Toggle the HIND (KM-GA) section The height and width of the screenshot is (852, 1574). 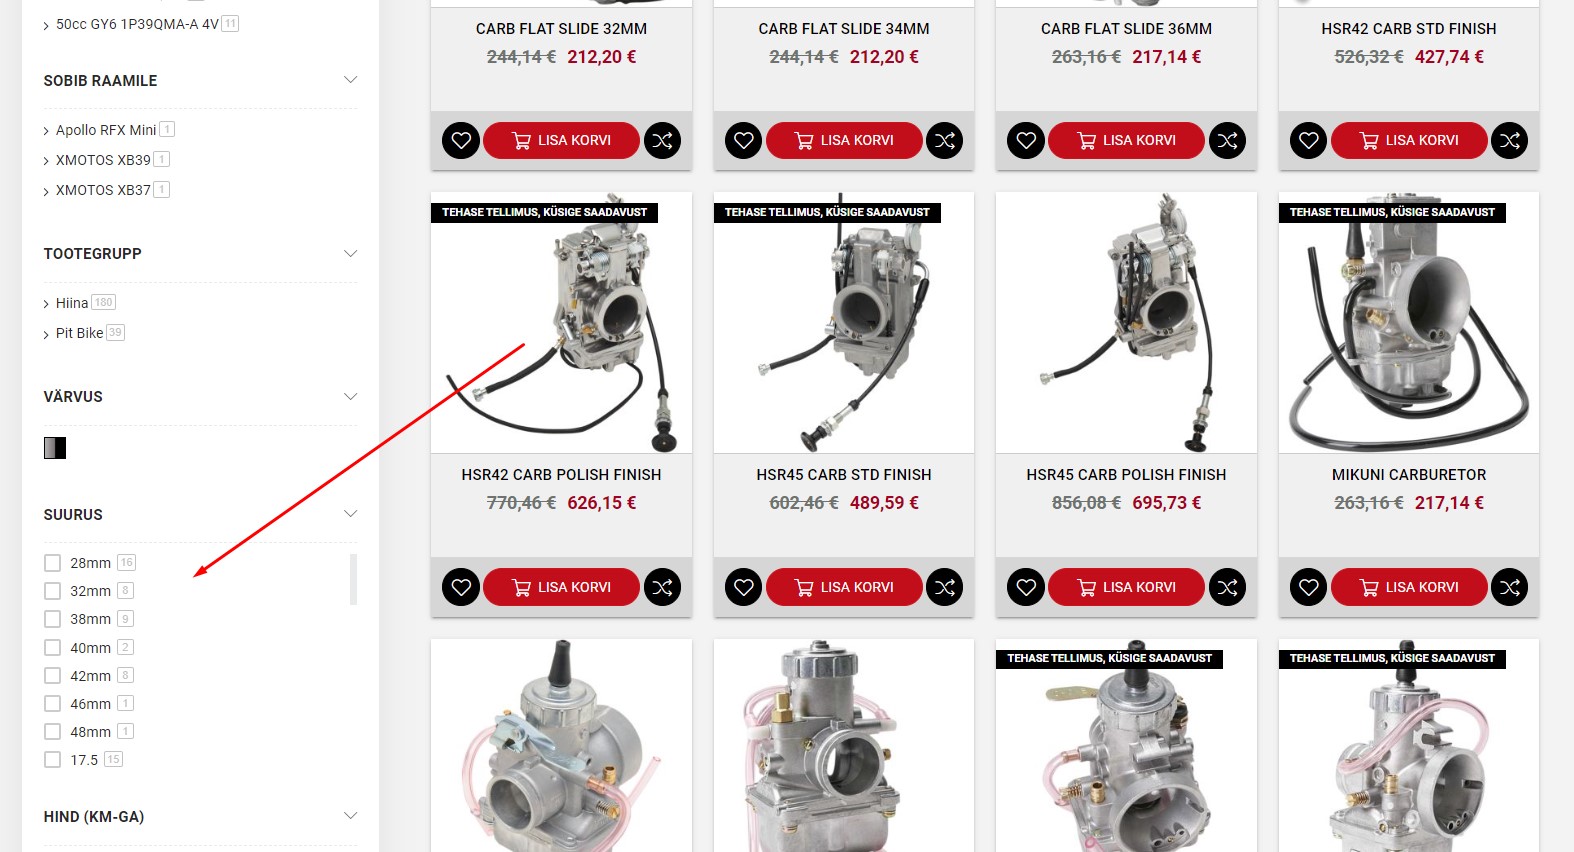coord(350,816)
